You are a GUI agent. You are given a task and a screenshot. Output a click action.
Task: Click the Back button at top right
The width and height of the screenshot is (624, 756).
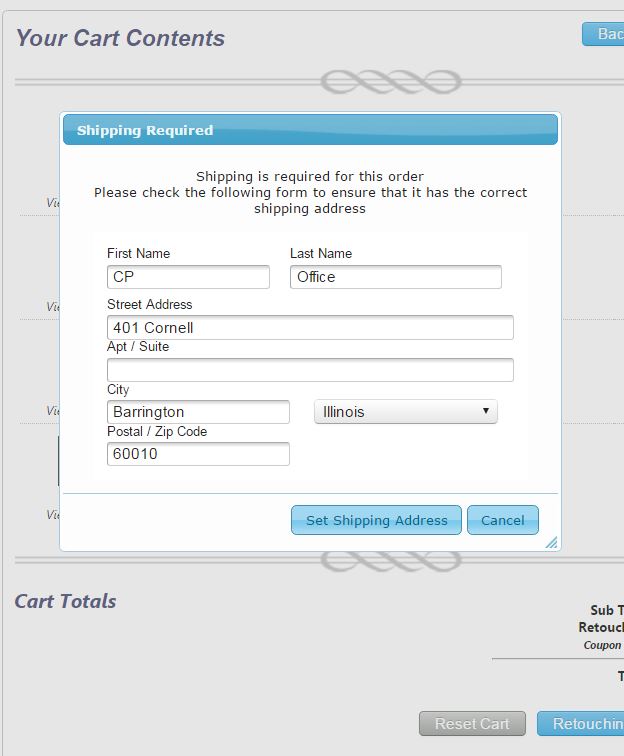tap(604, 34)
